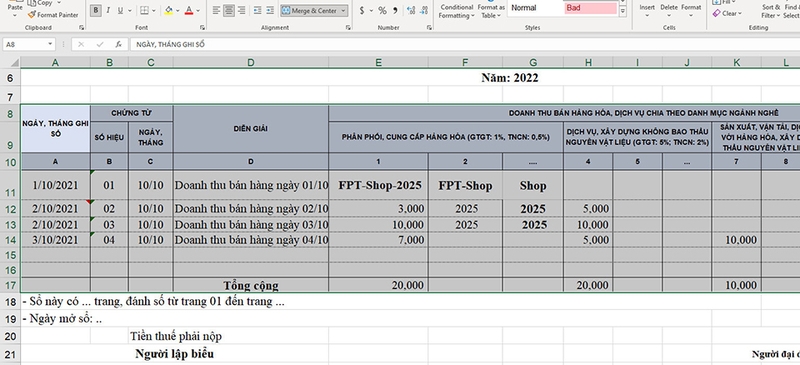Apply cell Borders button
800x365 pixels.
144,10
